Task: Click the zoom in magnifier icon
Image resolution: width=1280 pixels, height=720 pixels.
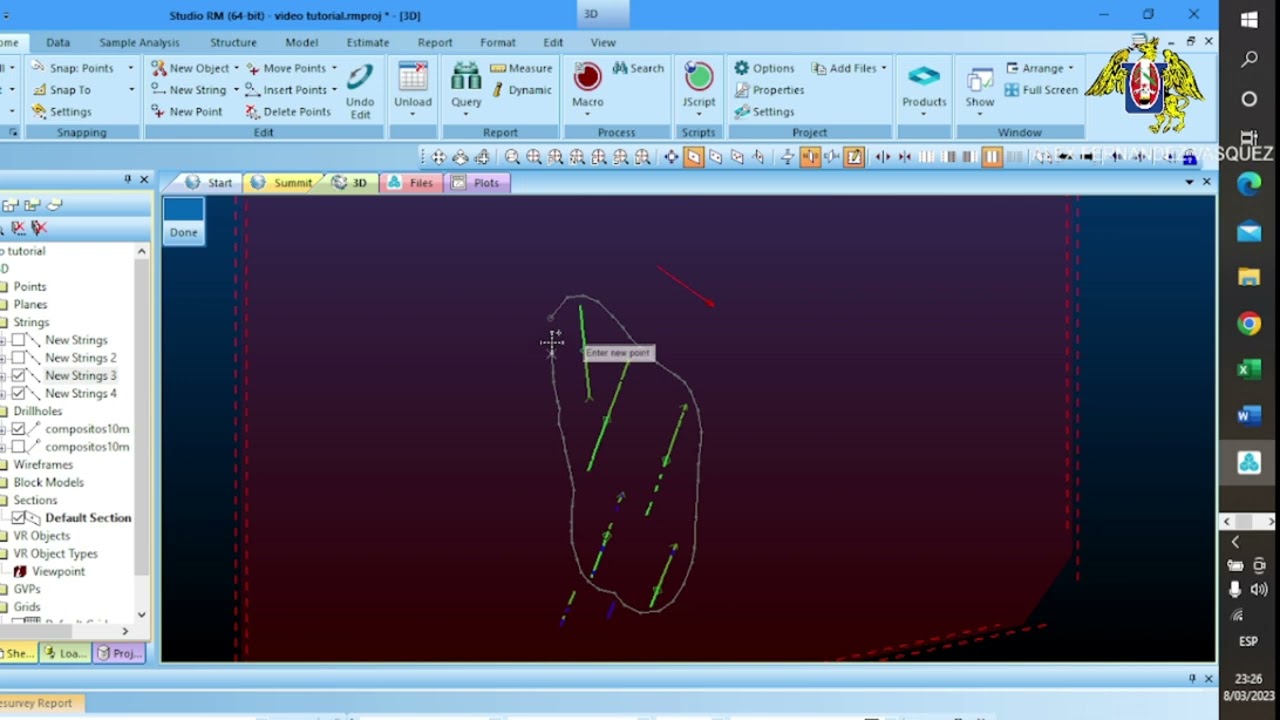Action: pyautogui.click(x=534, y=157)
